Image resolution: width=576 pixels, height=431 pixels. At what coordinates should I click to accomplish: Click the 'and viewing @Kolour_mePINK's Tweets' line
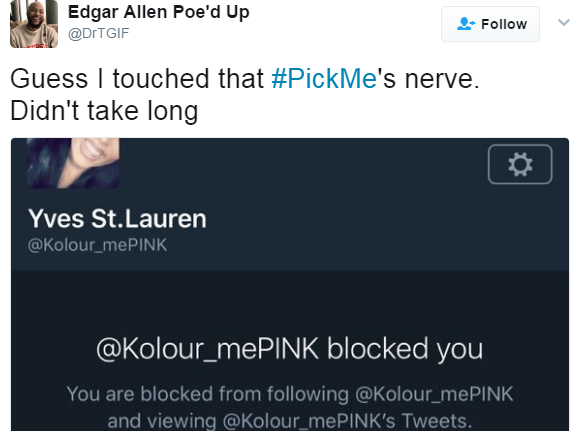point(289,421)
